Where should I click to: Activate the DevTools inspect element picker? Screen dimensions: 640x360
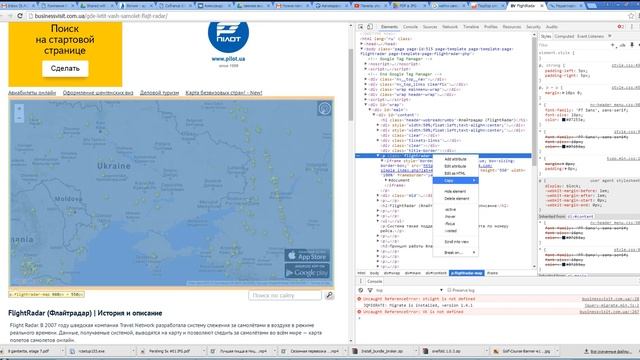(361, 27)
